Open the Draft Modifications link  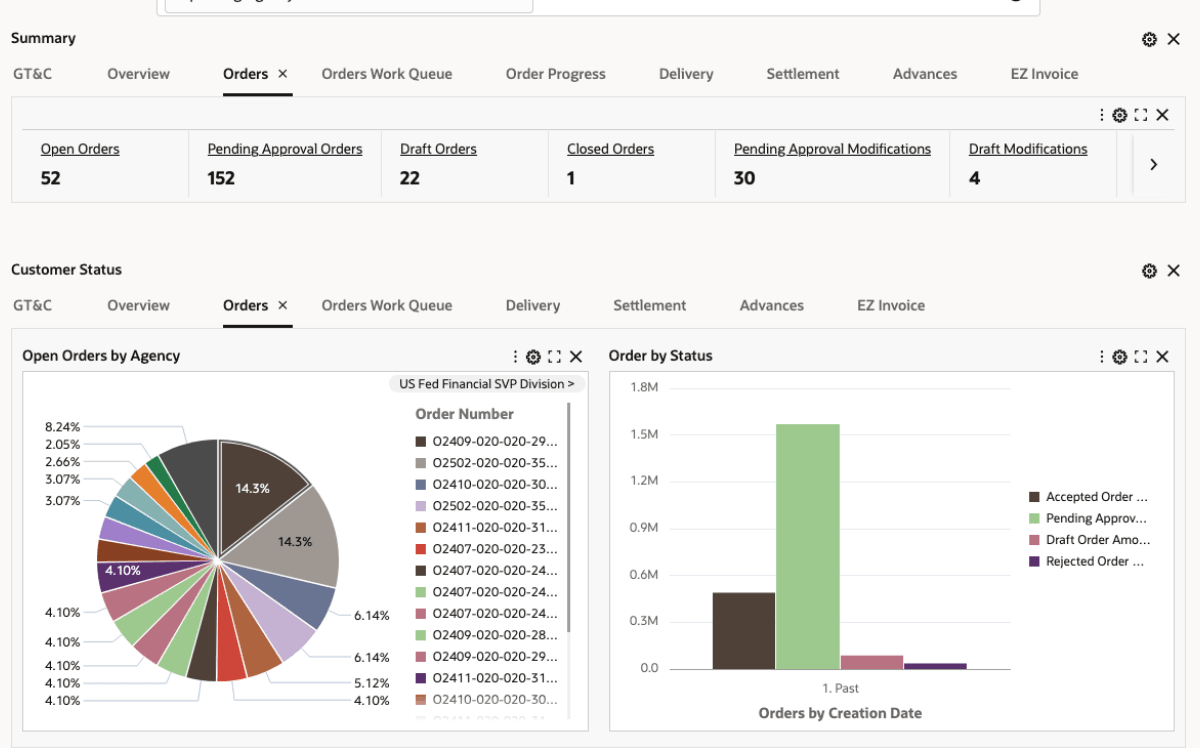click(x=1028, y=149)
